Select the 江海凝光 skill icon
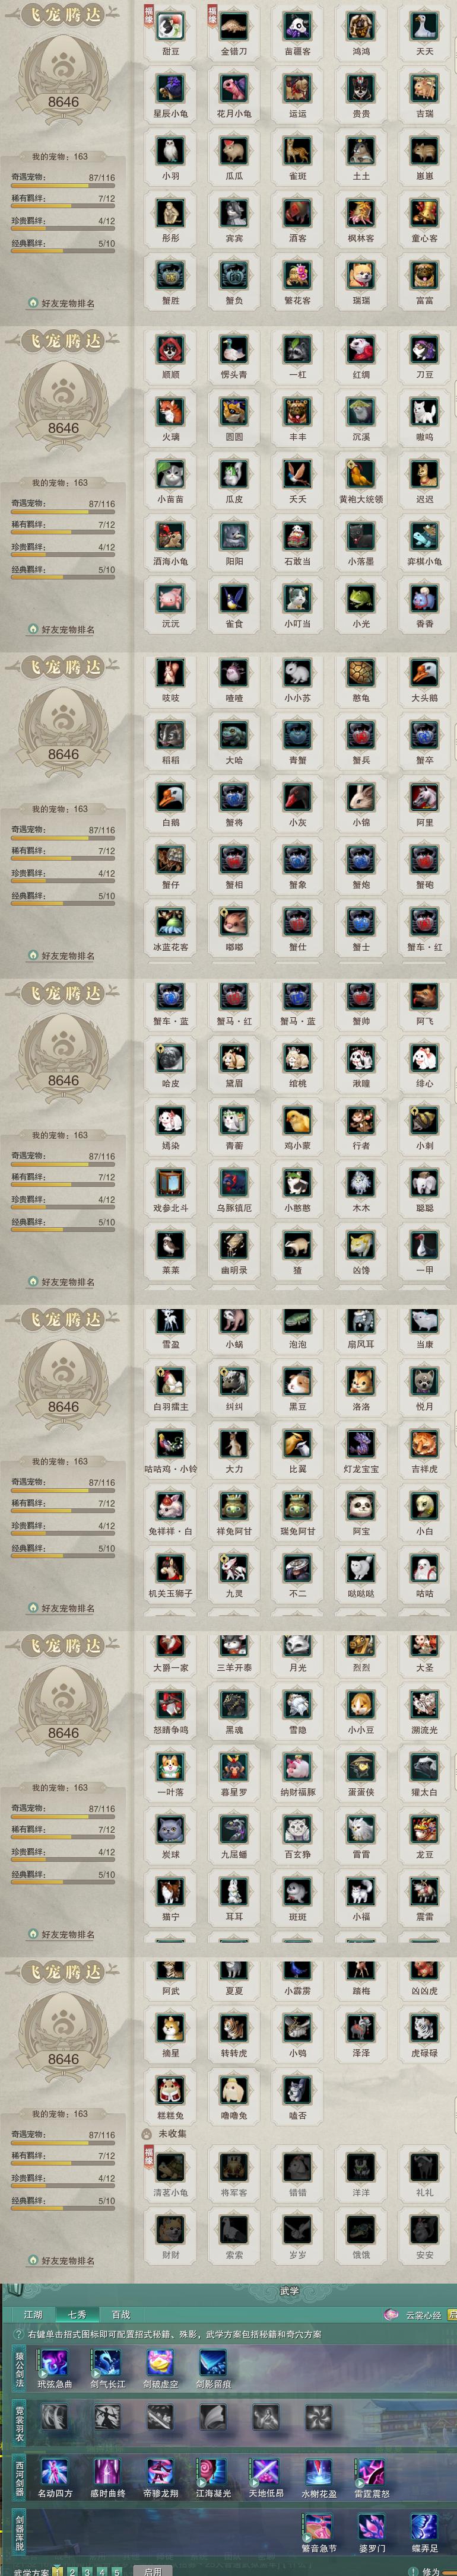457x2576 pixels. (x=211, y=2472)
